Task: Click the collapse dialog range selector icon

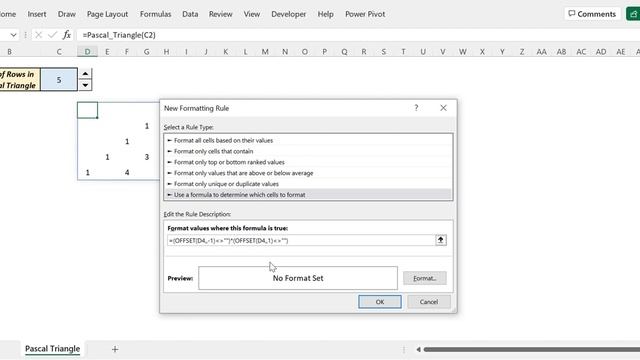Action: [x=441, y=240]
